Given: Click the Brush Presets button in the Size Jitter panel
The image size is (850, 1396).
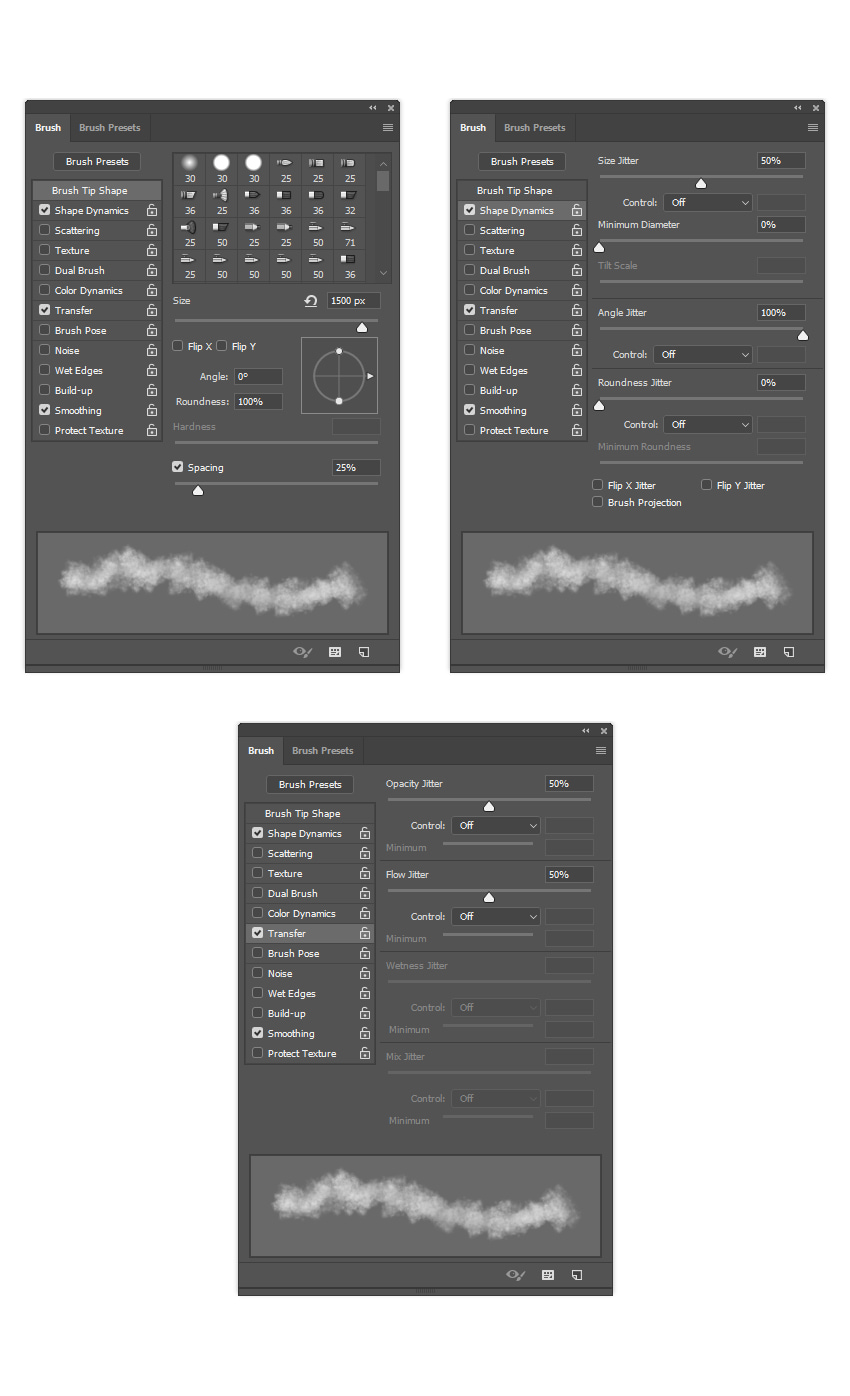Looking at the screenshot, I should [523, 161].
